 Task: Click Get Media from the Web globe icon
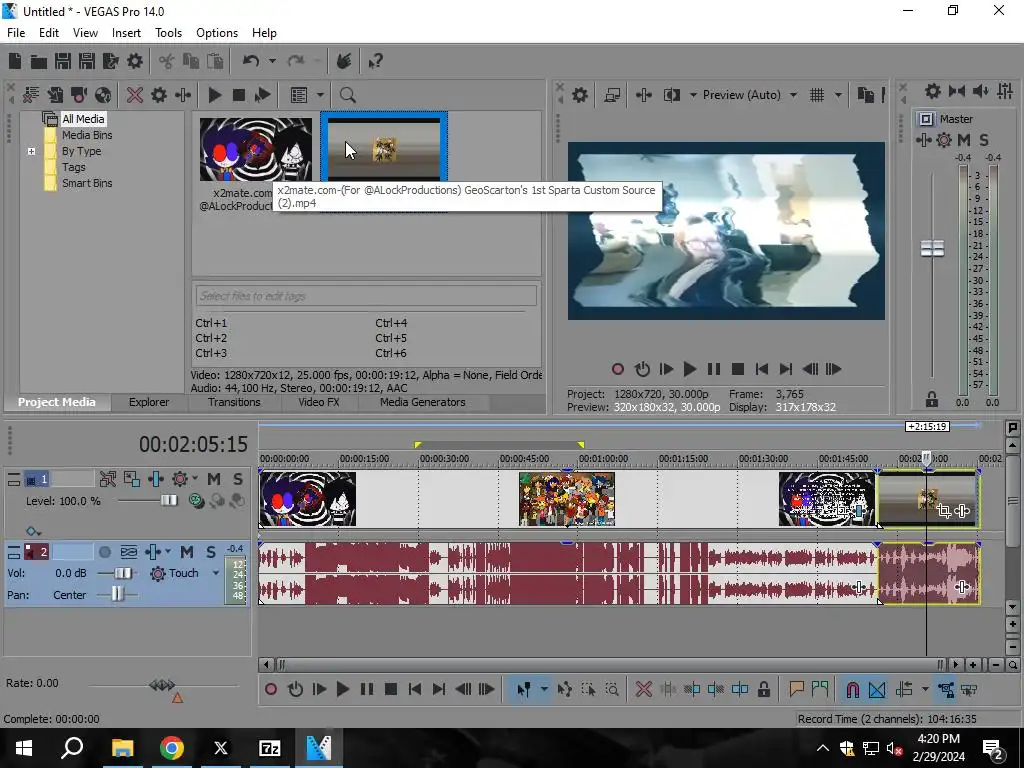tap(103, 95)
